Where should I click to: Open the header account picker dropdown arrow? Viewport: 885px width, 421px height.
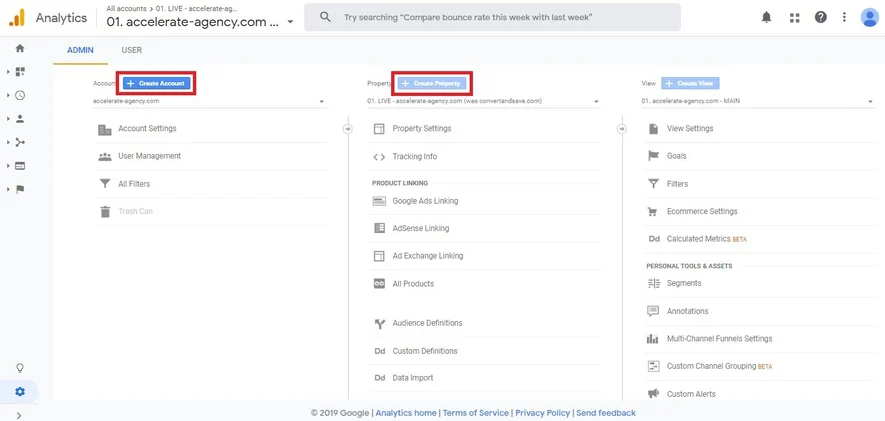(x=290, y=22)
